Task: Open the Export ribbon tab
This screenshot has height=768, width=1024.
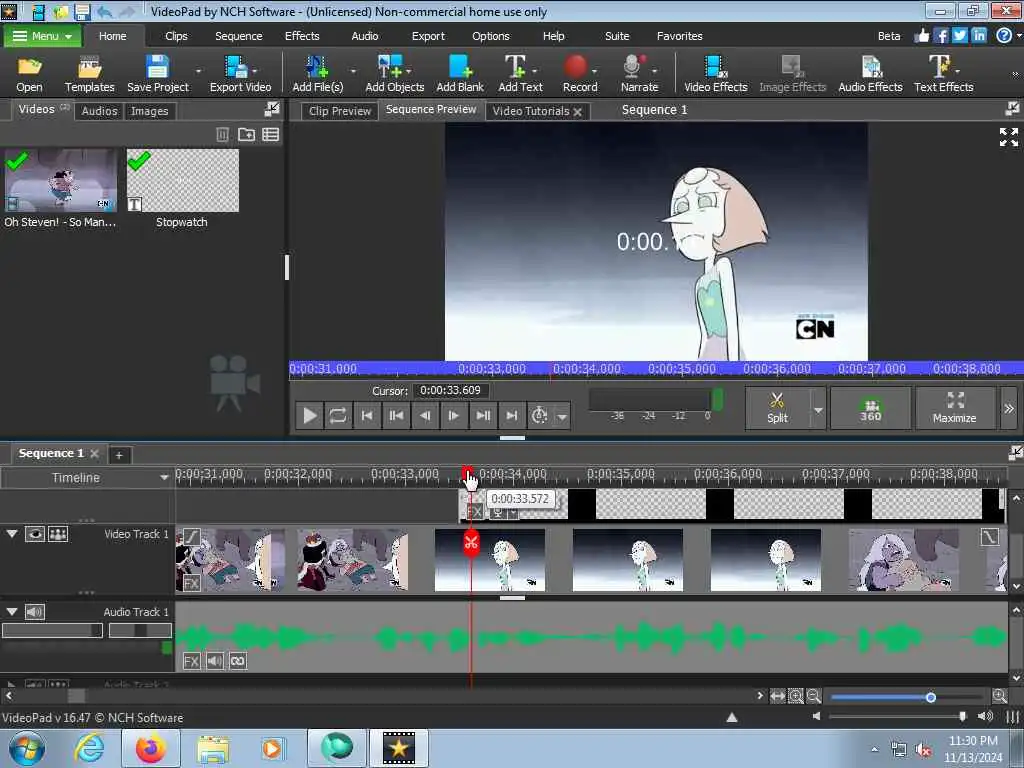Action: pos(428,36)
